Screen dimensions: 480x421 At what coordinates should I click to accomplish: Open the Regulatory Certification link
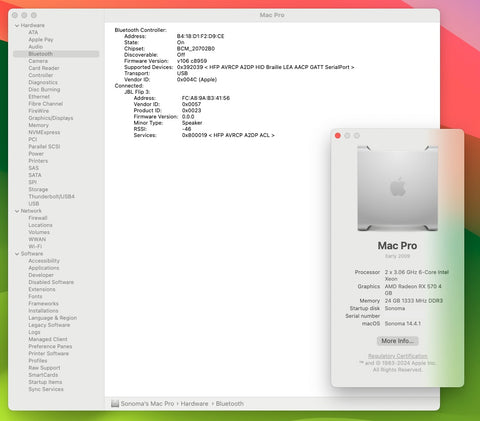click(397, 356)
